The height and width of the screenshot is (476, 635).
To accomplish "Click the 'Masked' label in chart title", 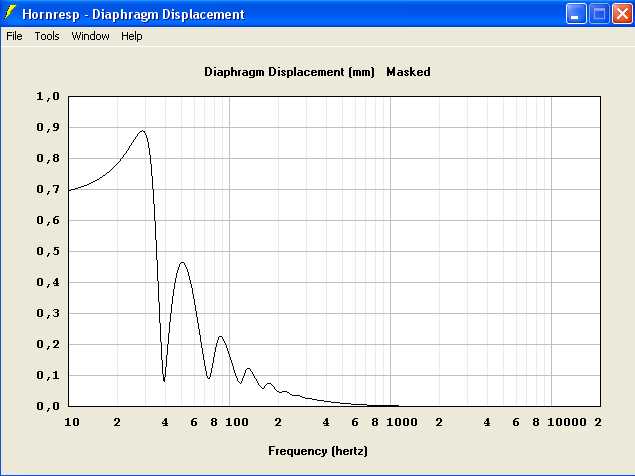I will coord(408,72).
